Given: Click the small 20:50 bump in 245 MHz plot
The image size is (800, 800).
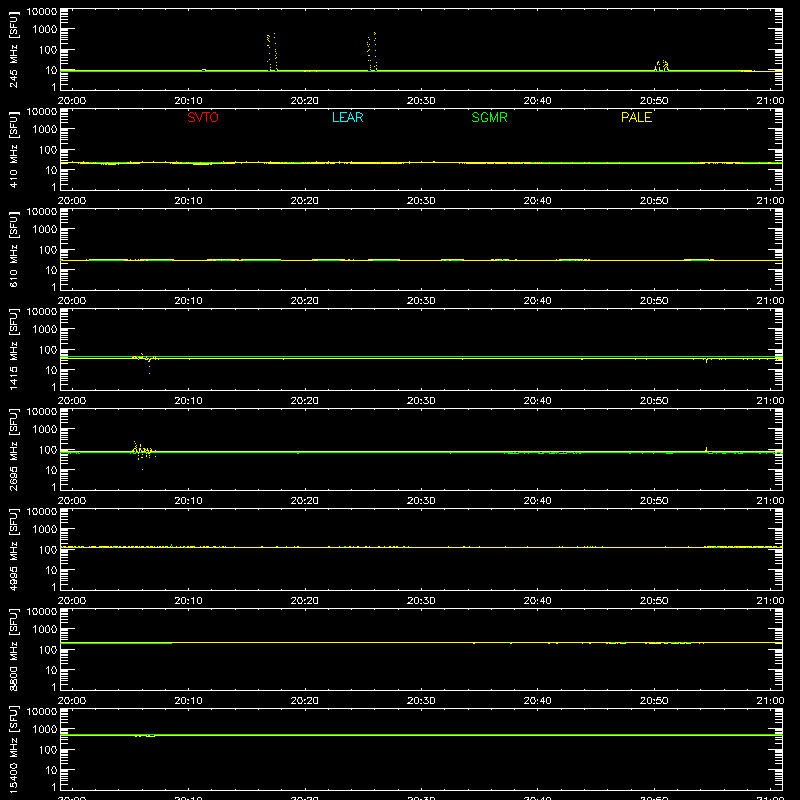Looking at the screenshot, I should [x=662, y=65].
